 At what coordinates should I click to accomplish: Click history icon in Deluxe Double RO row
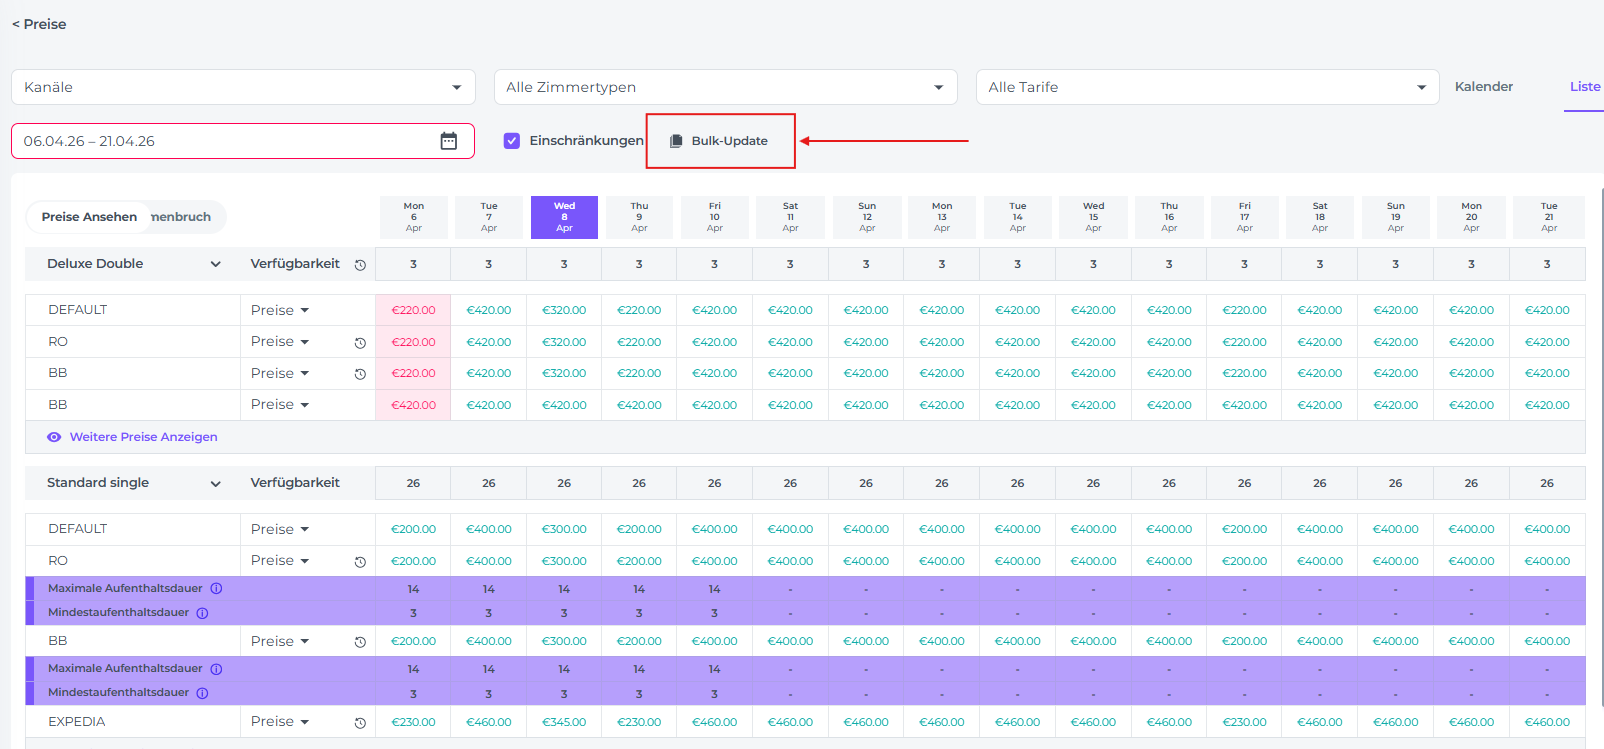(x=360, y=343)
